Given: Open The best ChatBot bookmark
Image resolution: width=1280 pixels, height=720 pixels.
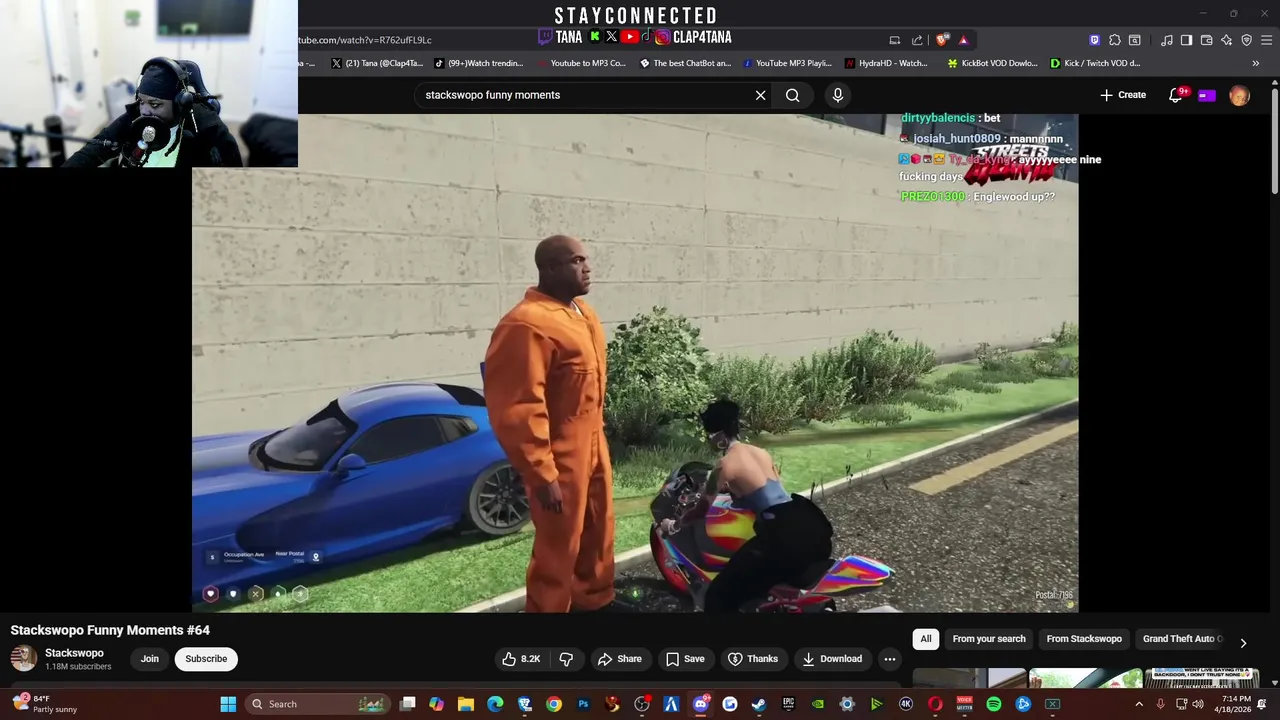Looking at the screenshot, I should click(686, 63).
